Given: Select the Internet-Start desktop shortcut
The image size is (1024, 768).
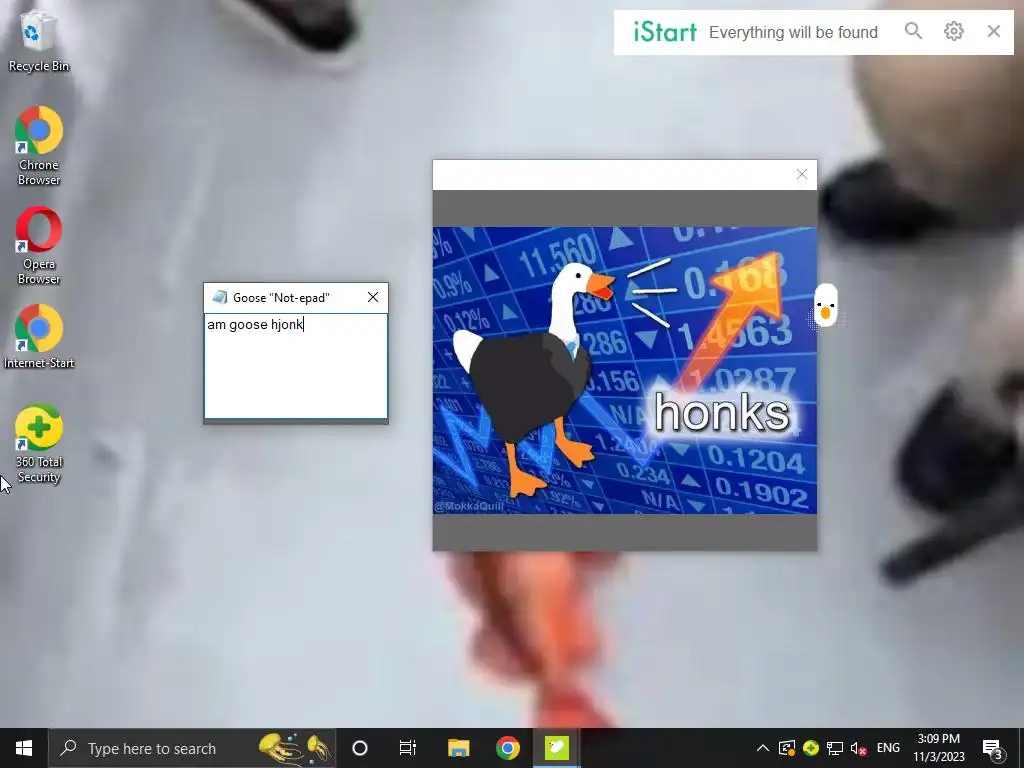Looking at the screenshot, I should click(x=39, y=337).
